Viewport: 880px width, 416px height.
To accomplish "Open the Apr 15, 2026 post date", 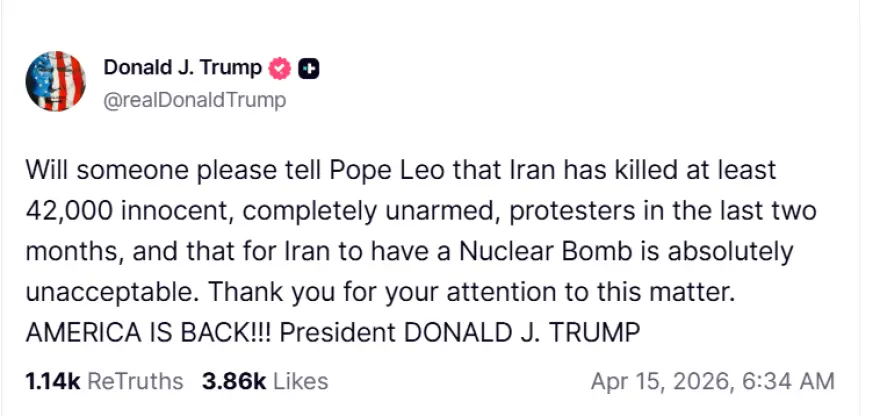I will pyautogui.click(x=665, y=381).
